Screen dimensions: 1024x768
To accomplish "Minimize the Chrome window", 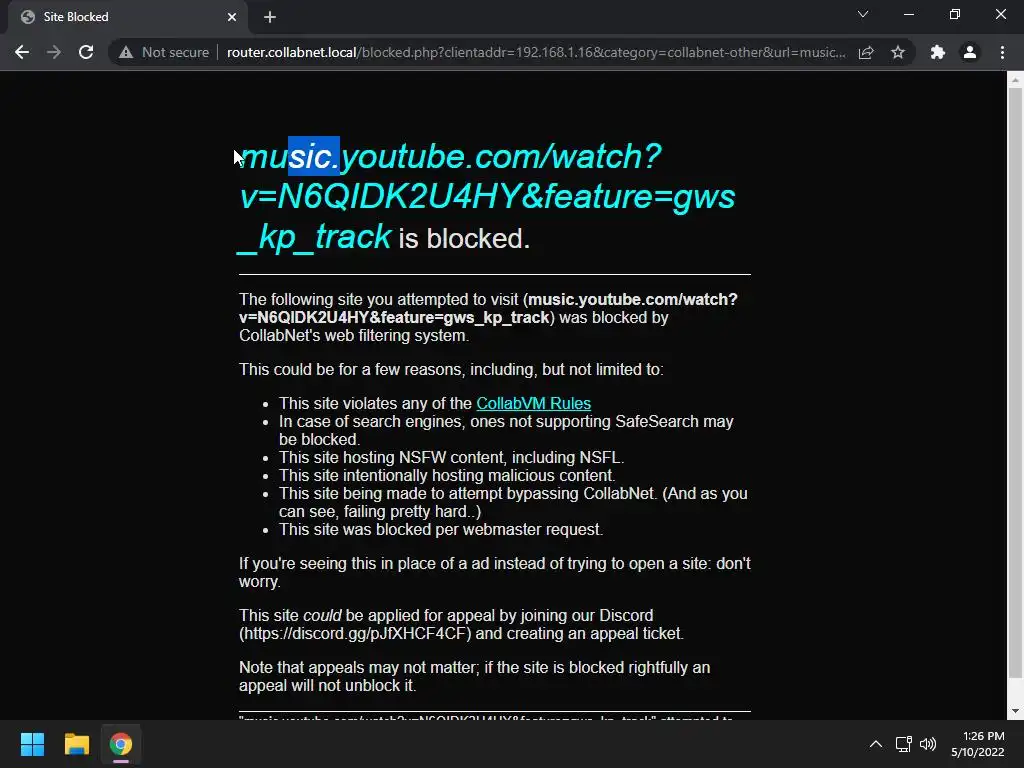I will (909, 14).
